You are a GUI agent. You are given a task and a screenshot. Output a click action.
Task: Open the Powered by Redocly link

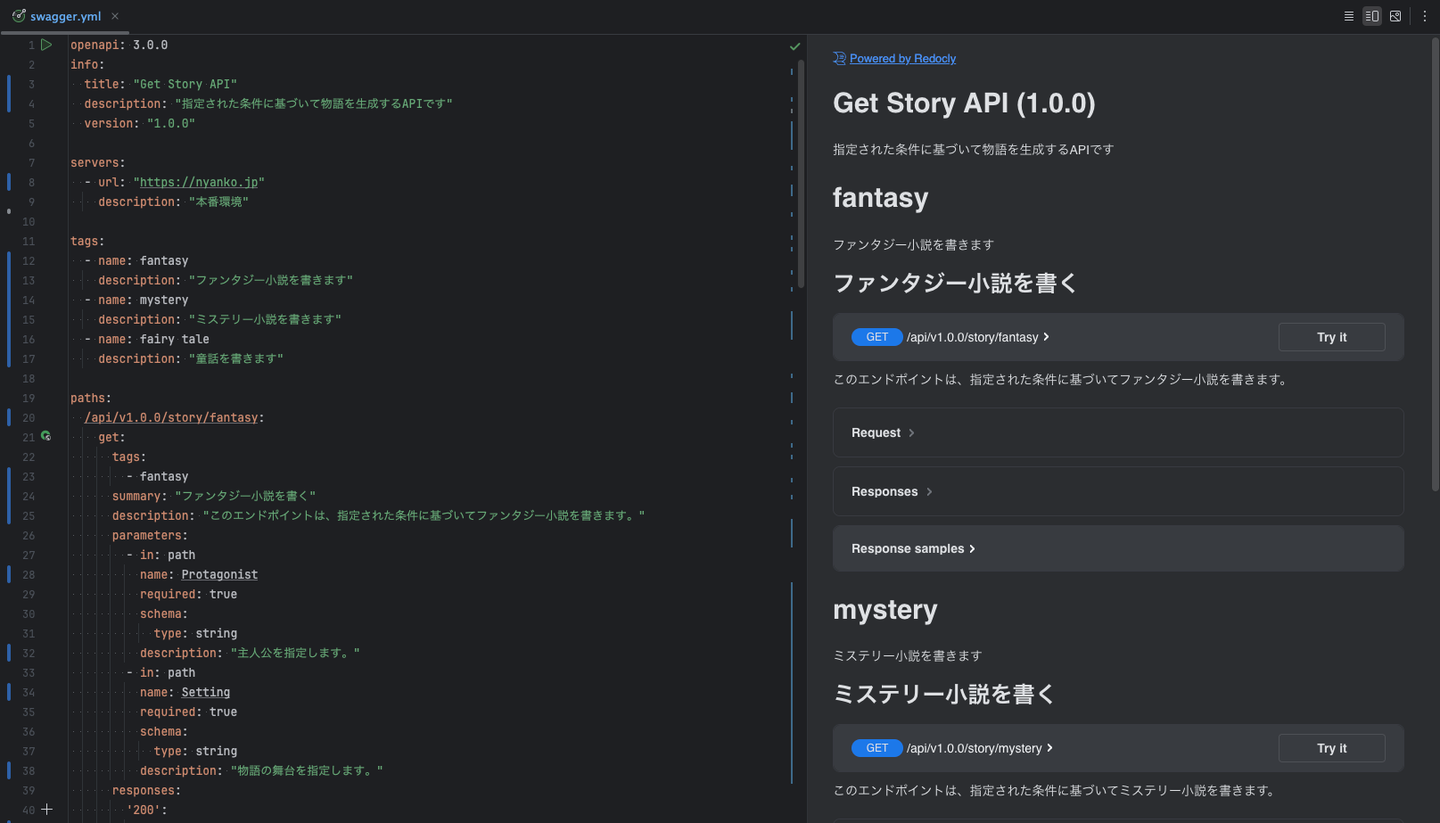(902, 59)
